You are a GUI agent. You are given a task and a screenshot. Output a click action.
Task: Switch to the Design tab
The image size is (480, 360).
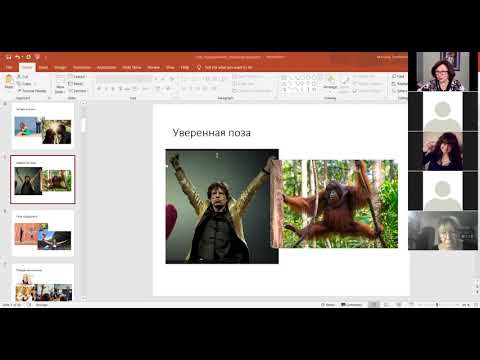tap(60, 67)
